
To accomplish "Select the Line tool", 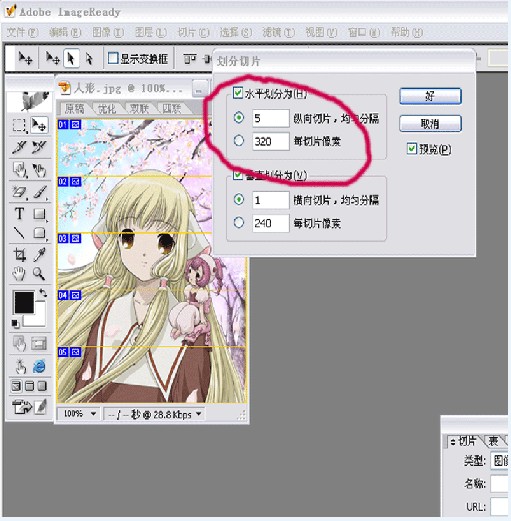I will [19, 233].
